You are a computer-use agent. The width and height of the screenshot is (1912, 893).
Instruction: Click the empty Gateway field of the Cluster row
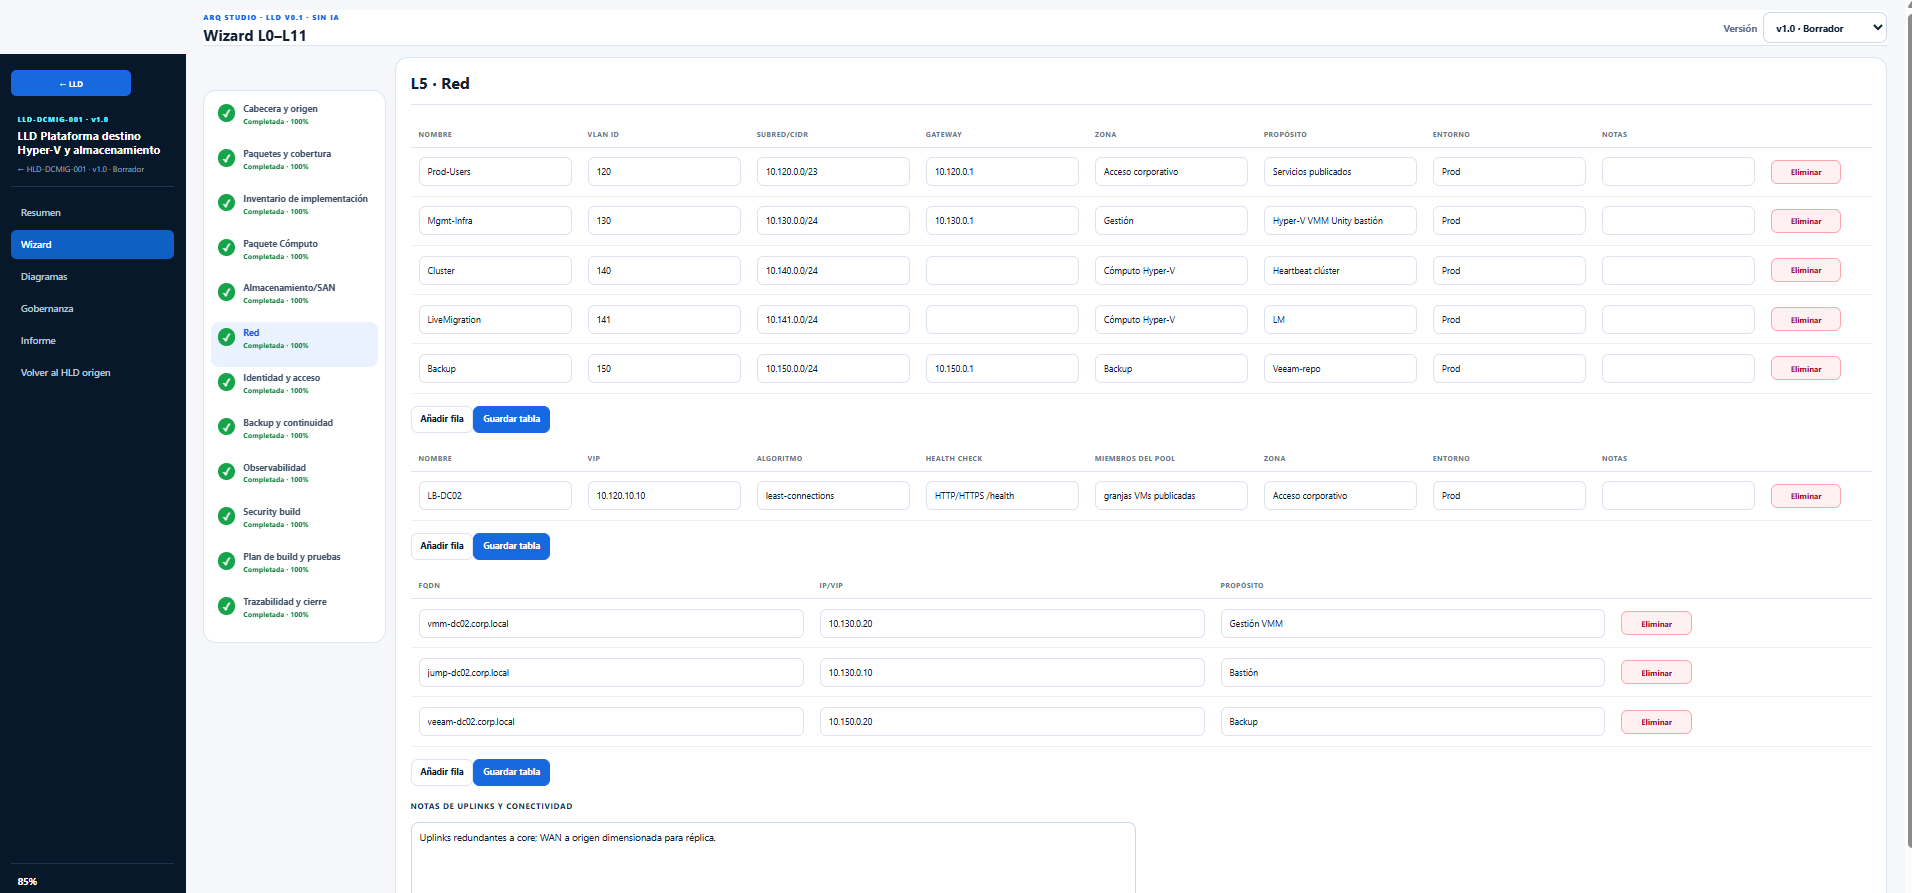click(x=1002, y=271)
